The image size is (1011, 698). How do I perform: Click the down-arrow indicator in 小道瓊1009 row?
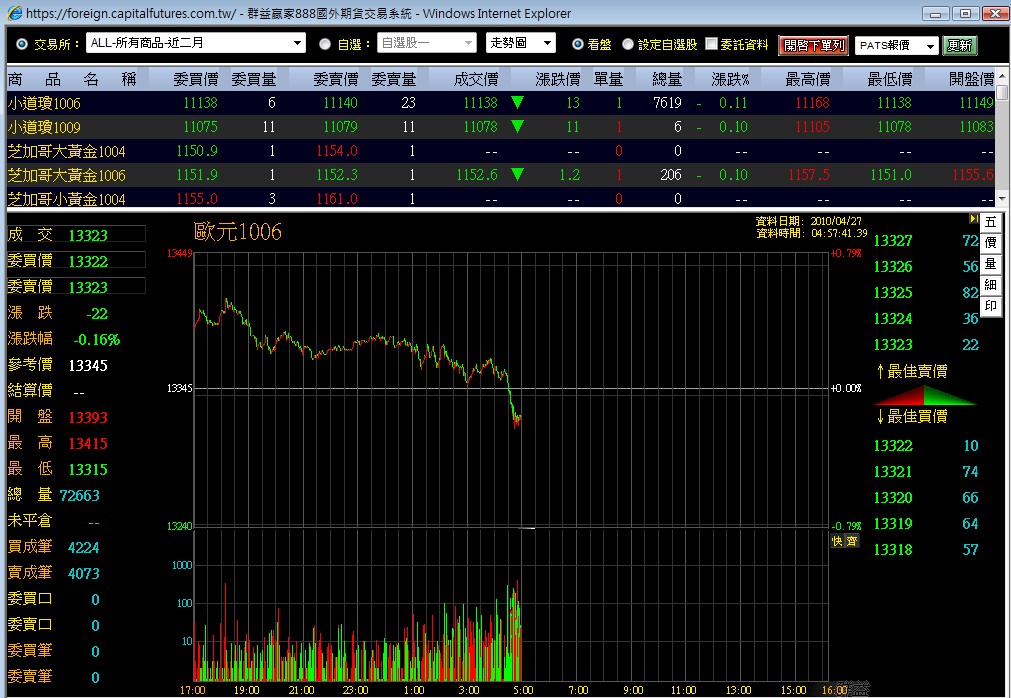point(517,126)
